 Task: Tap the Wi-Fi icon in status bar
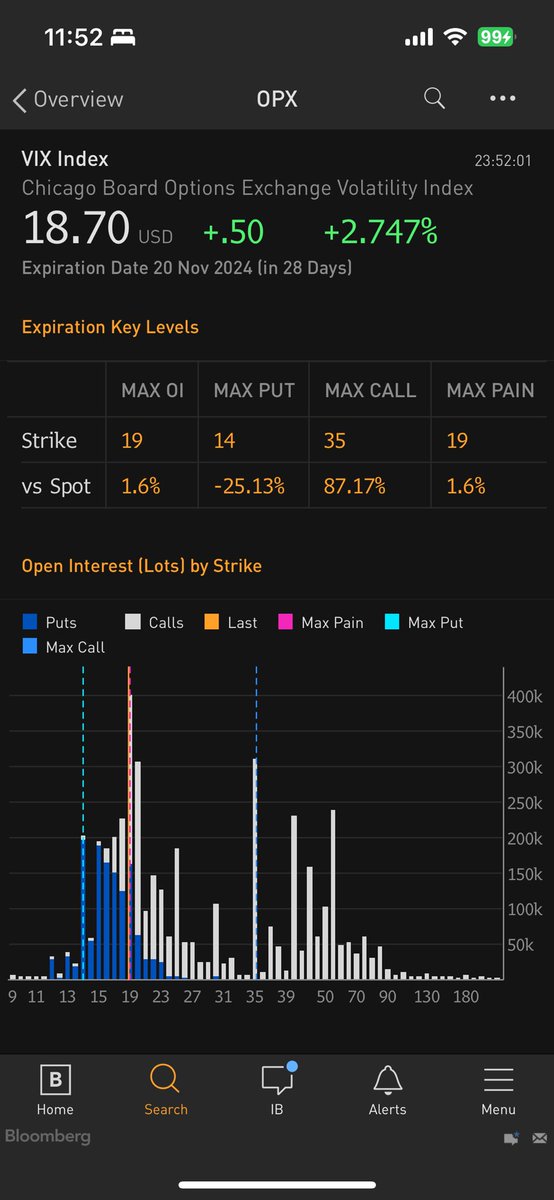click(x=456, y=37)
